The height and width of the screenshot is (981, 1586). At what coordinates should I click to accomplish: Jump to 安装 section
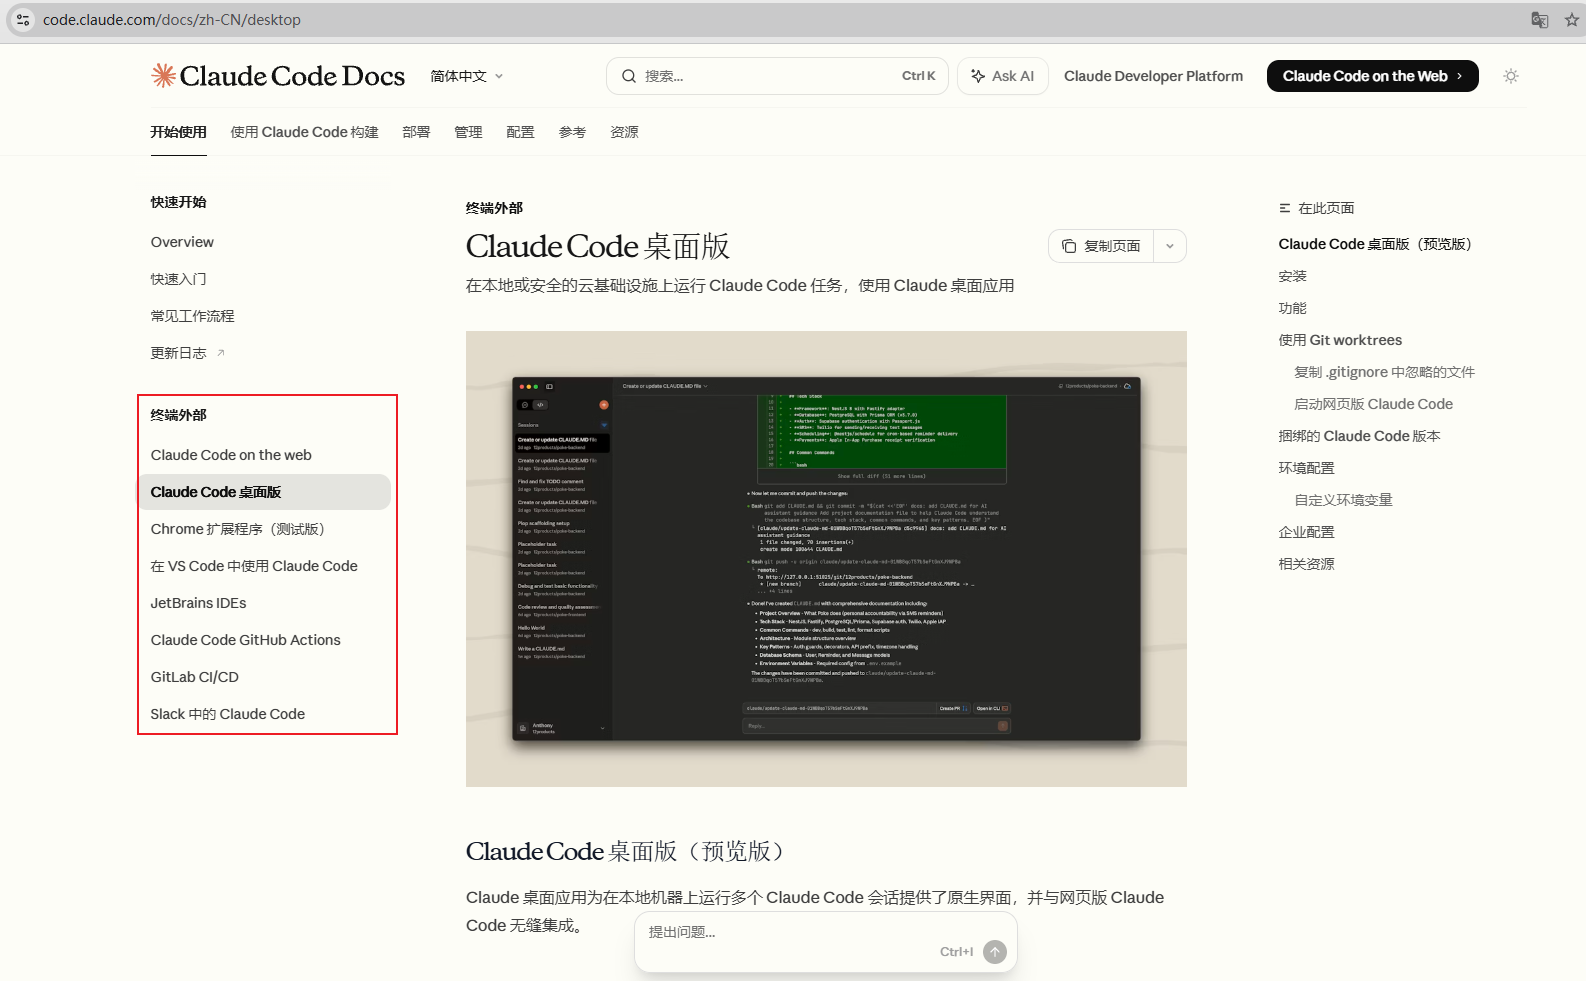(1293, 276)
